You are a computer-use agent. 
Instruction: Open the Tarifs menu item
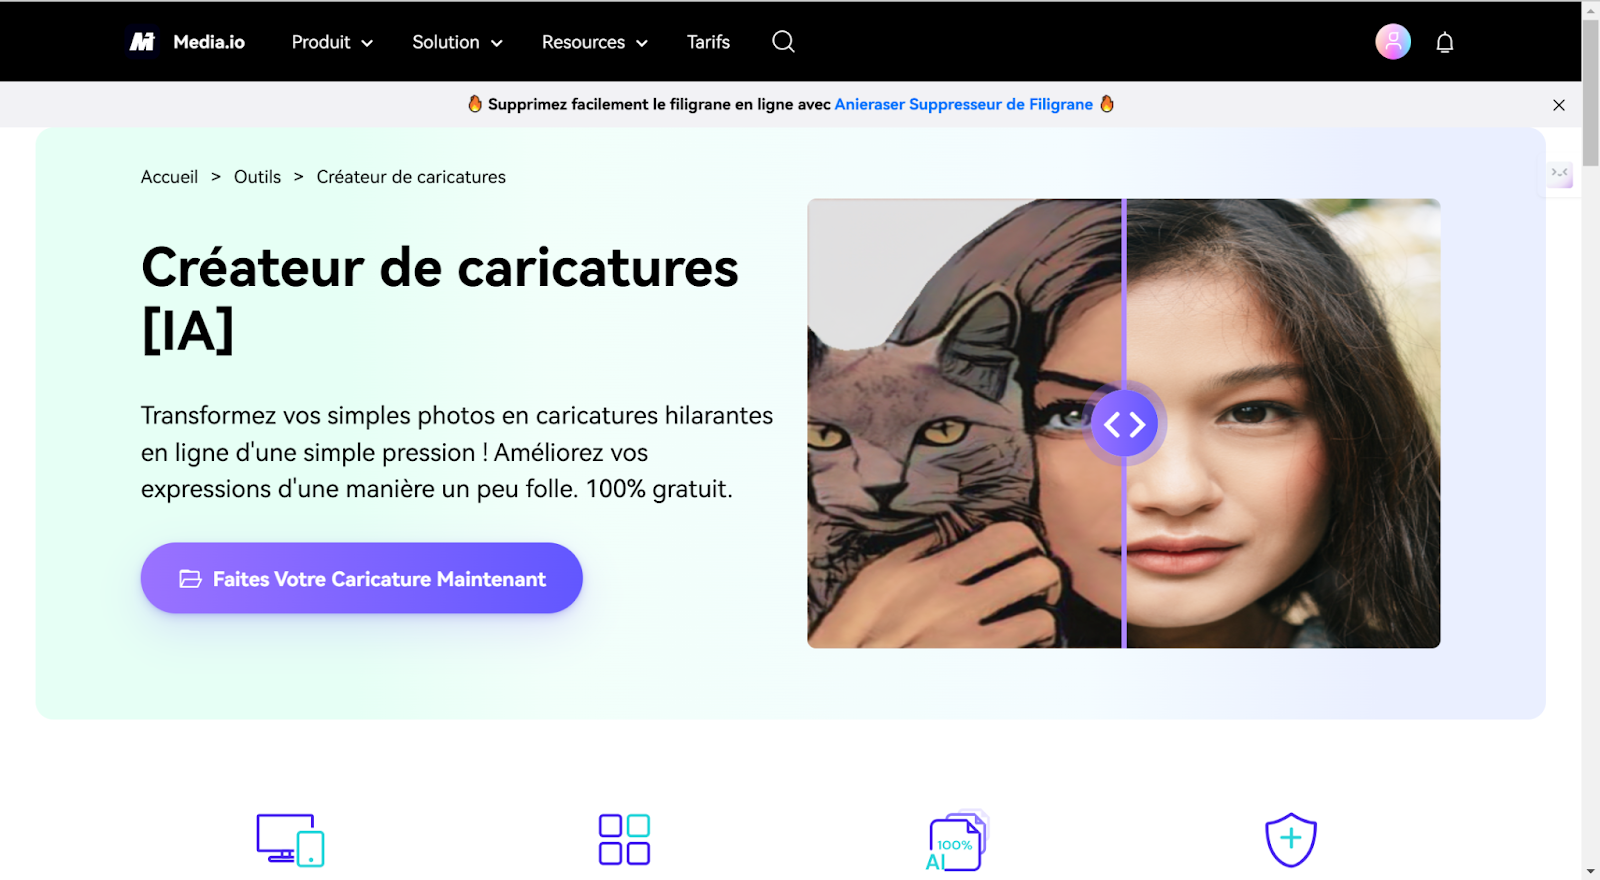(x=708, y=42)
